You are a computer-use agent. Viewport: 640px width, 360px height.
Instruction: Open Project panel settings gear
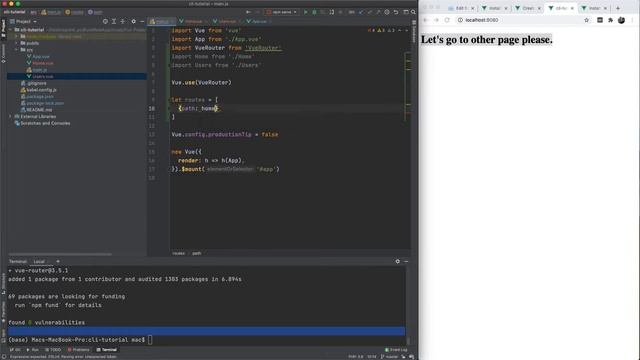(133, 21)
